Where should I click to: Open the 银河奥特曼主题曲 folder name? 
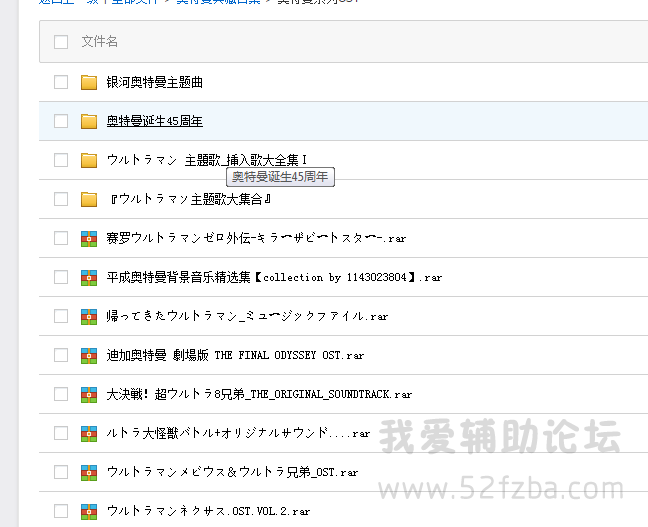tap(155, 82)
